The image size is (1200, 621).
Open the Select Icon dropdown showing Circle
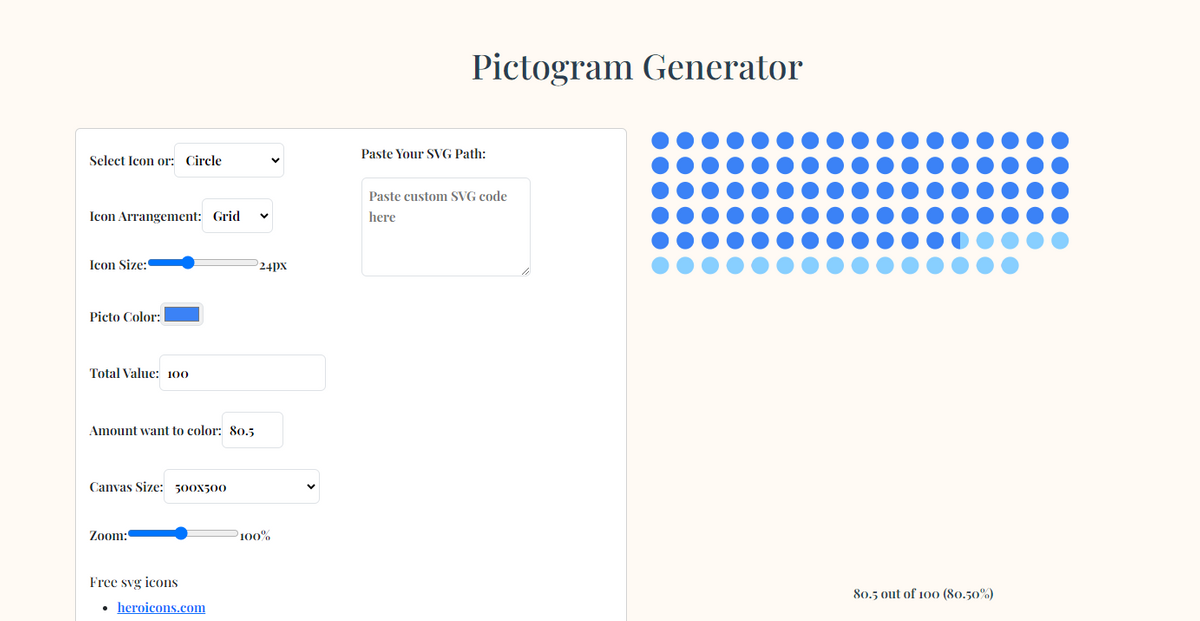[229, 160]
